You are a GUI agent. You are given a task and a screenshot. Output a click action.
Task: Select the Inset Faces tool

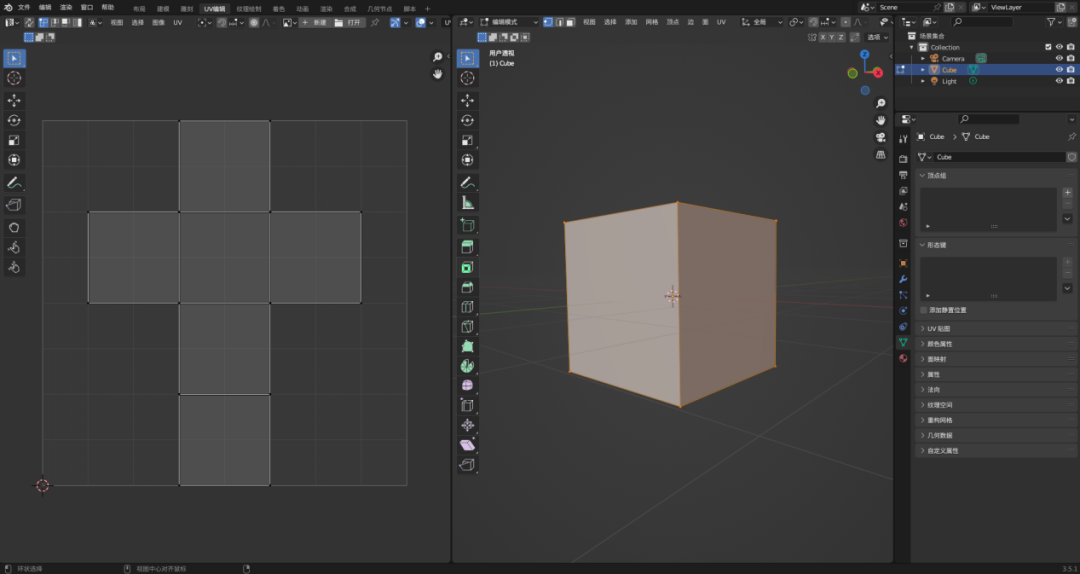pyautogui.click(x=468, y=267)
